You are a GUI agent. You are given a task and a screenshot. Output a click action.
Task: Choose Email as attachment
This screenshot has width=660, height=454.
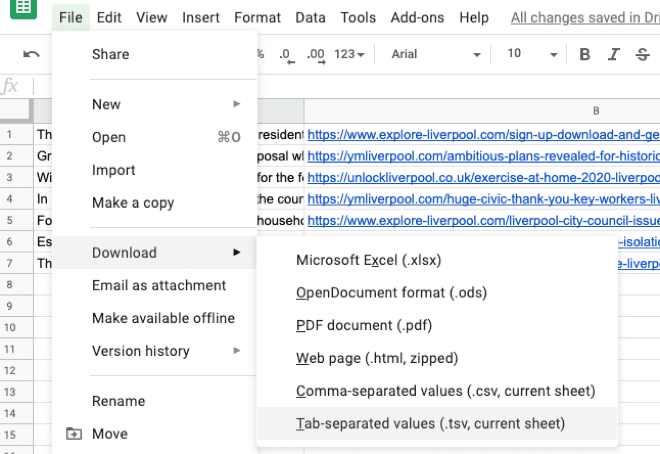pyautogui.click(x=154, y=285)
